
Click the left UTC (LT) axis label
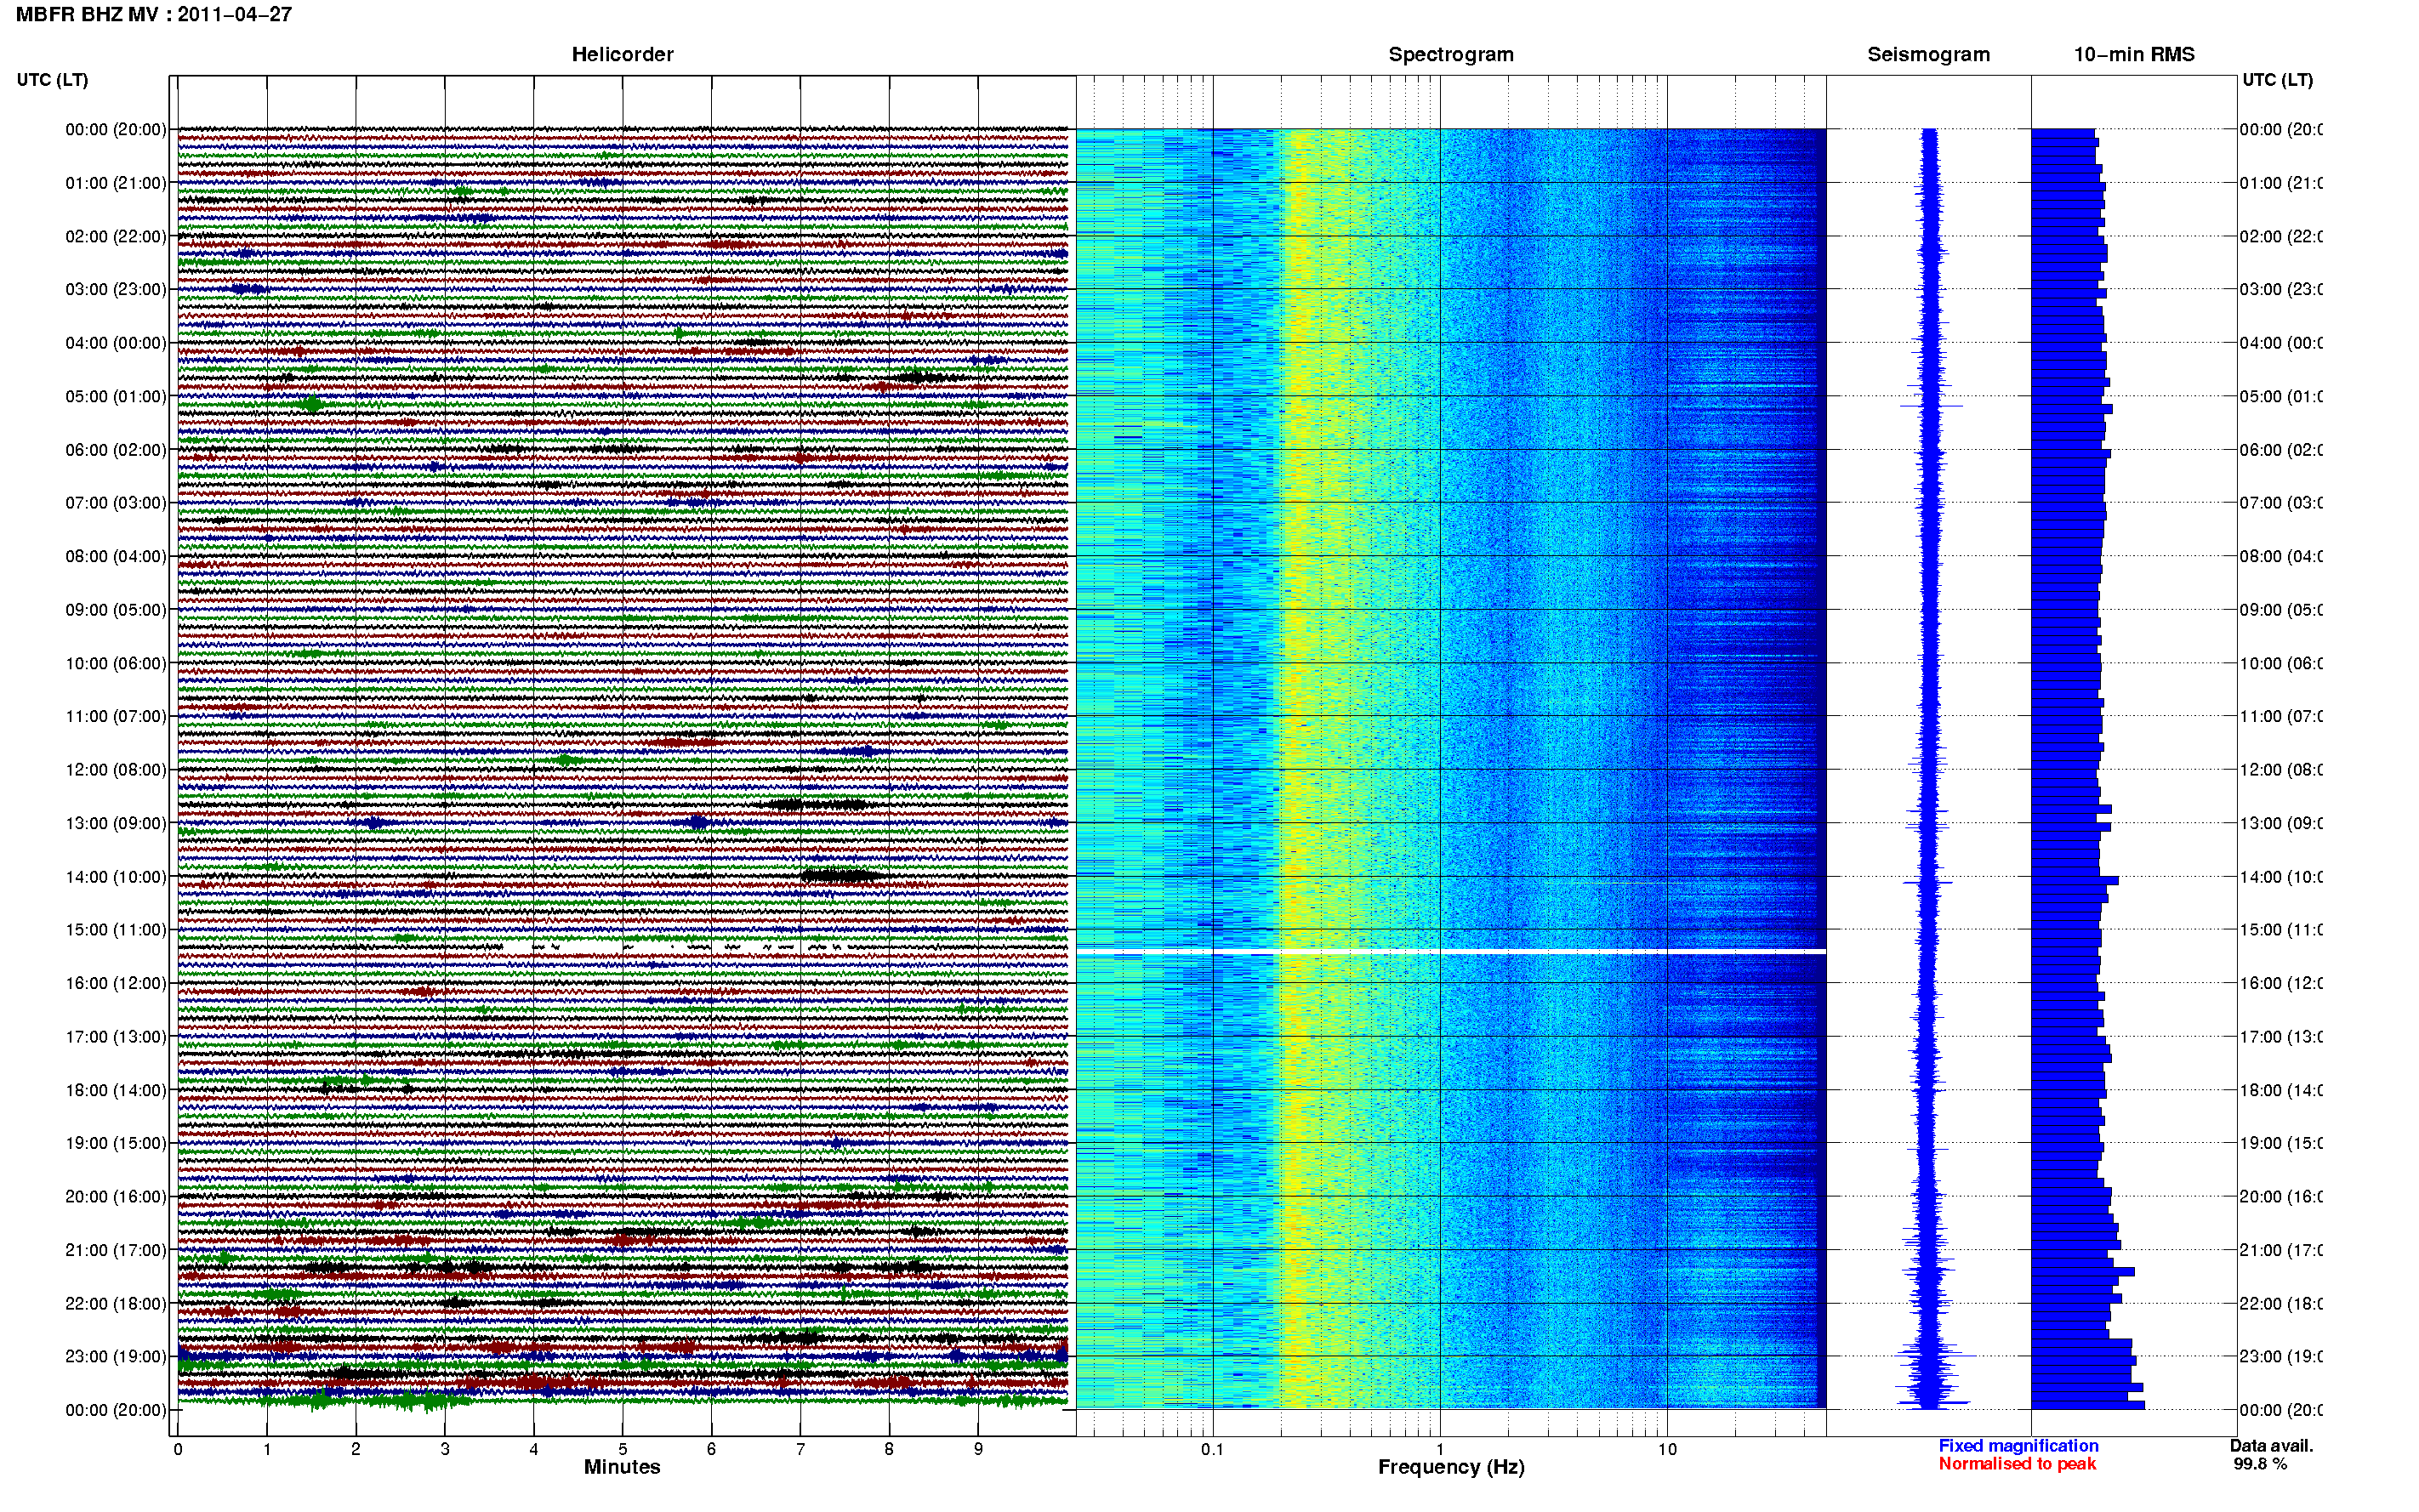pos(52,80)
